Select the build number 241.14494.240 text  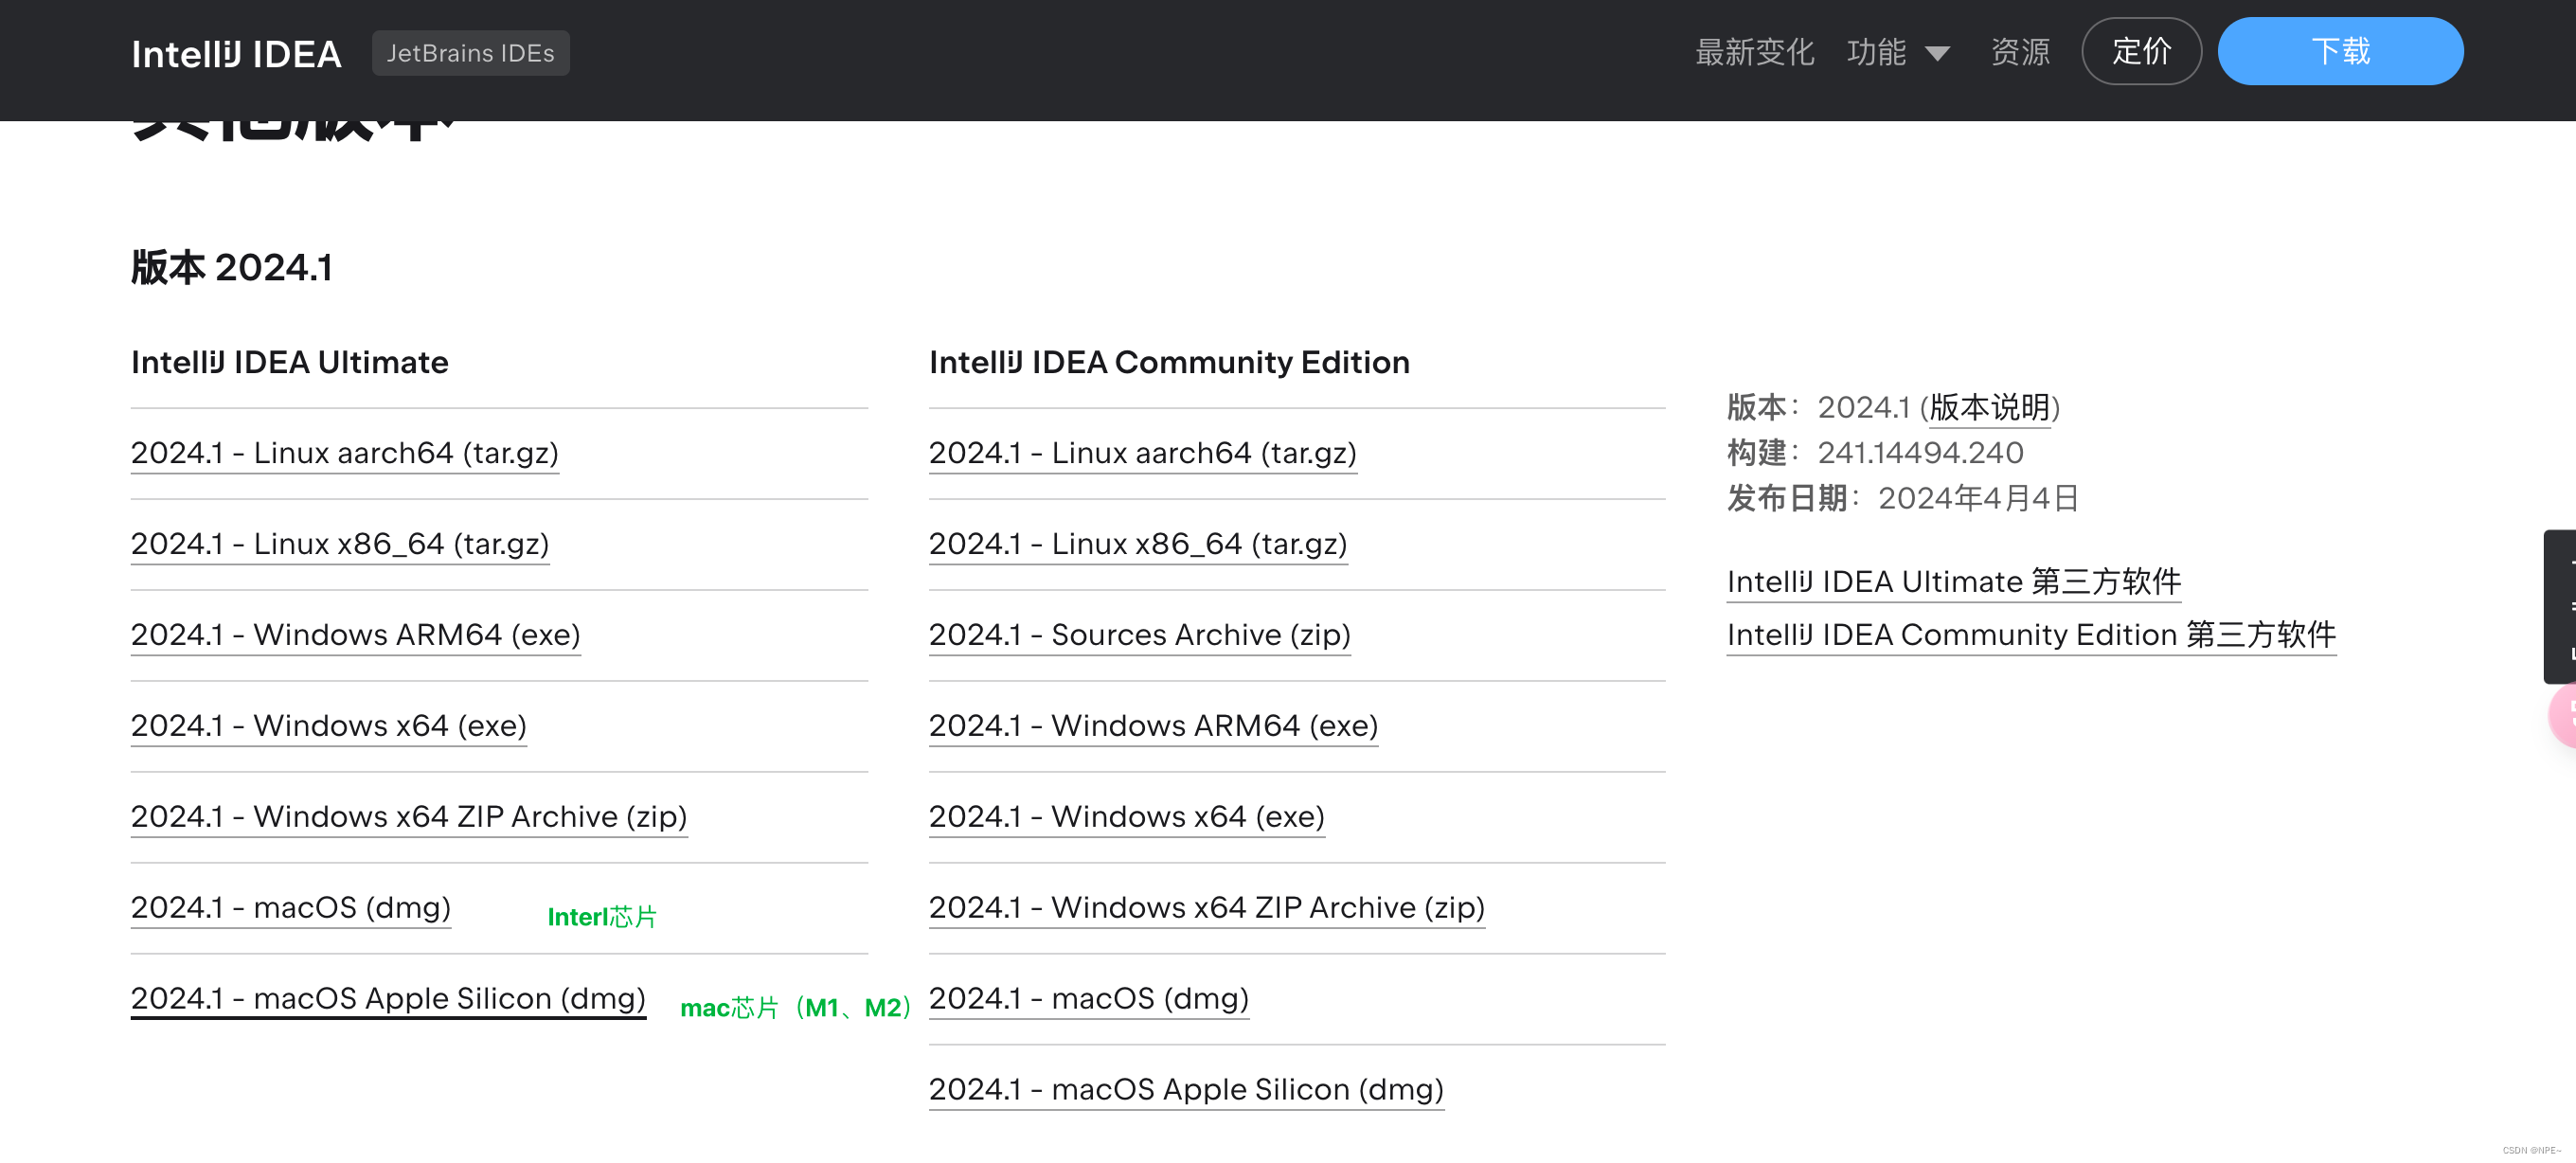pyautogui.click(x=1920, y=453)
